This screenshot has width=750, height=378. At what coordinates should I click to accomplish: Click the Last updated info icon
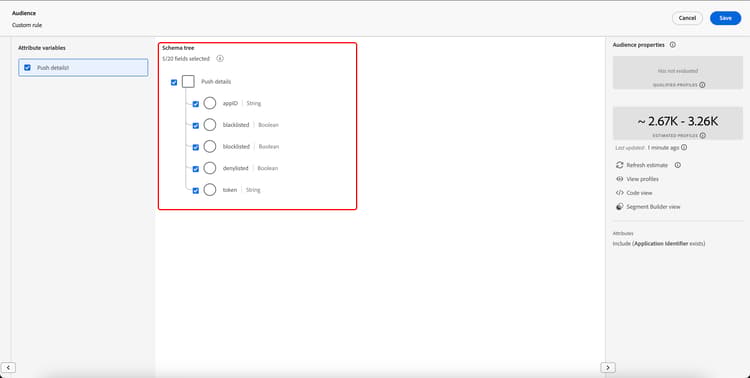click(684, 147)
